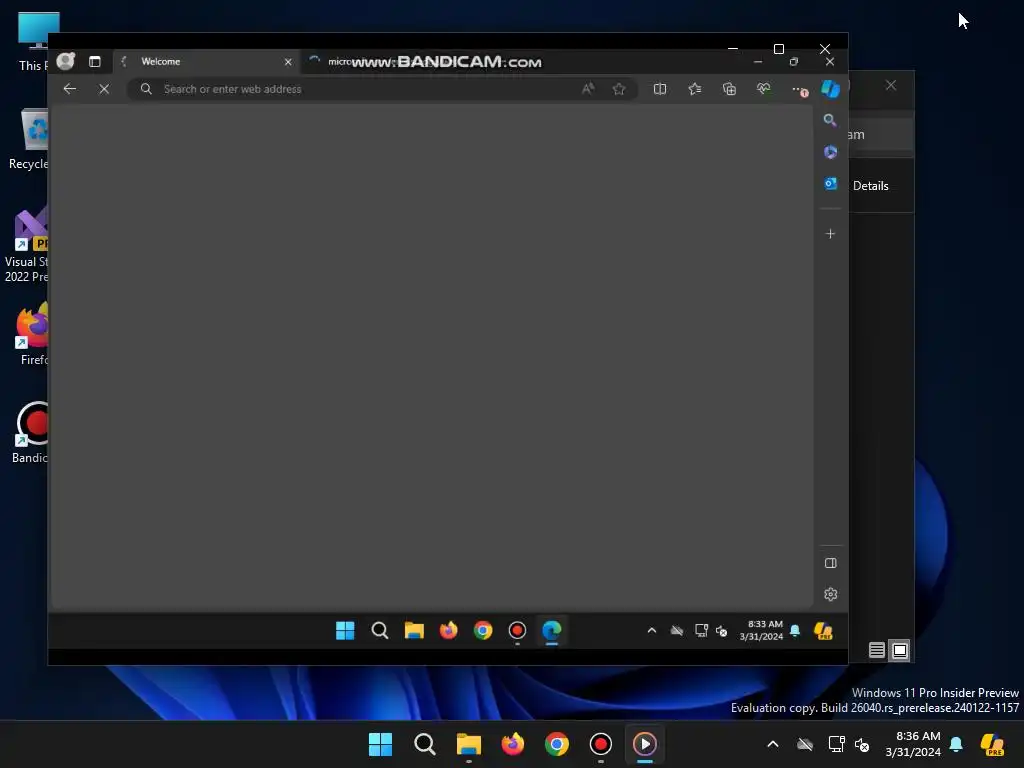Screen dimensions: 1024x768
Task: Open Edge split screen icon
Action: (x=660, y=89)
